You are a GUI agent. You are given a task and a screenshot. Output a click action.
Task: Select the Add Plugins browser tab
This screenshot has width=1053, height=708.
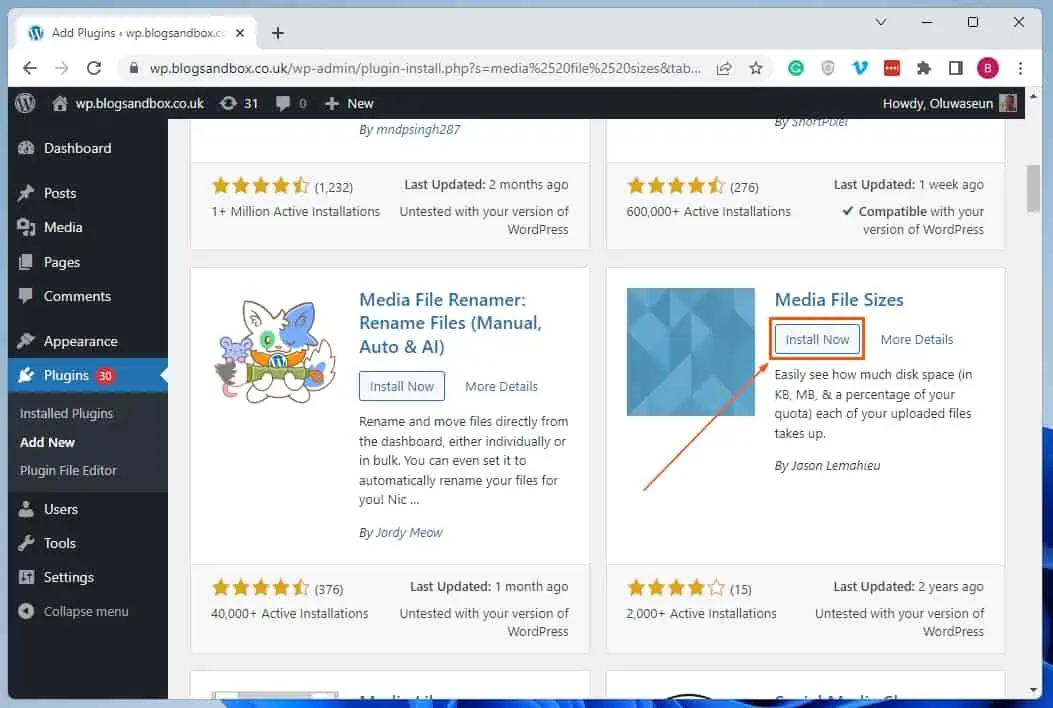137,33
